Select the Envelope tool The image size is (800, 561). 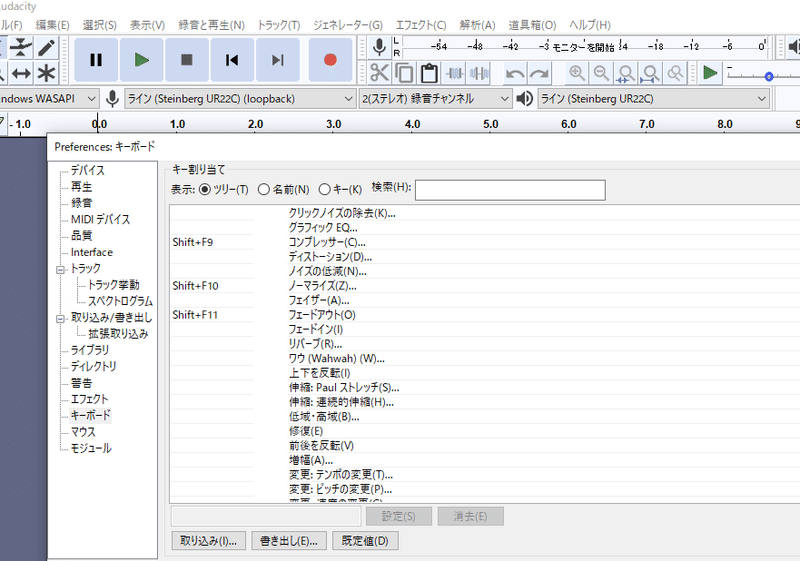pyautogui.click(x=21, y=47)
